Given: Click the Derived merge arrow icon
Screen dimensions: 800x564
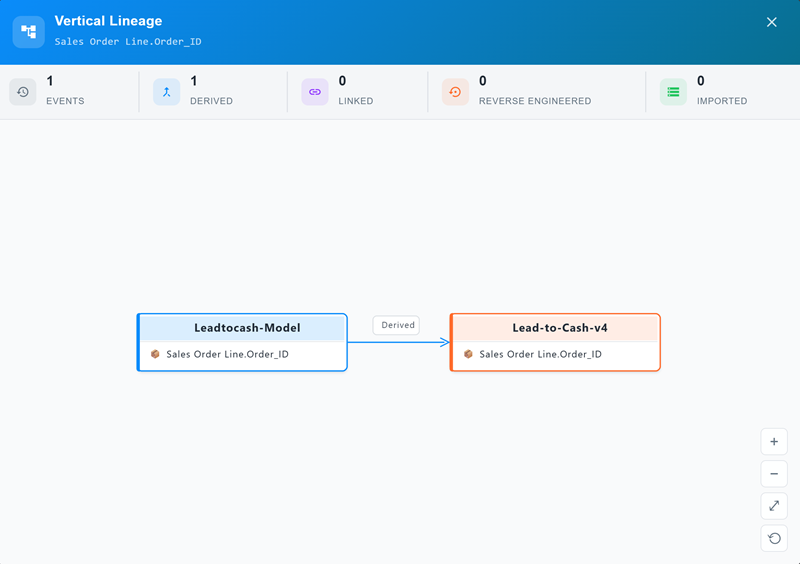Looking at the screenshot, I should (x=166, y=92).
